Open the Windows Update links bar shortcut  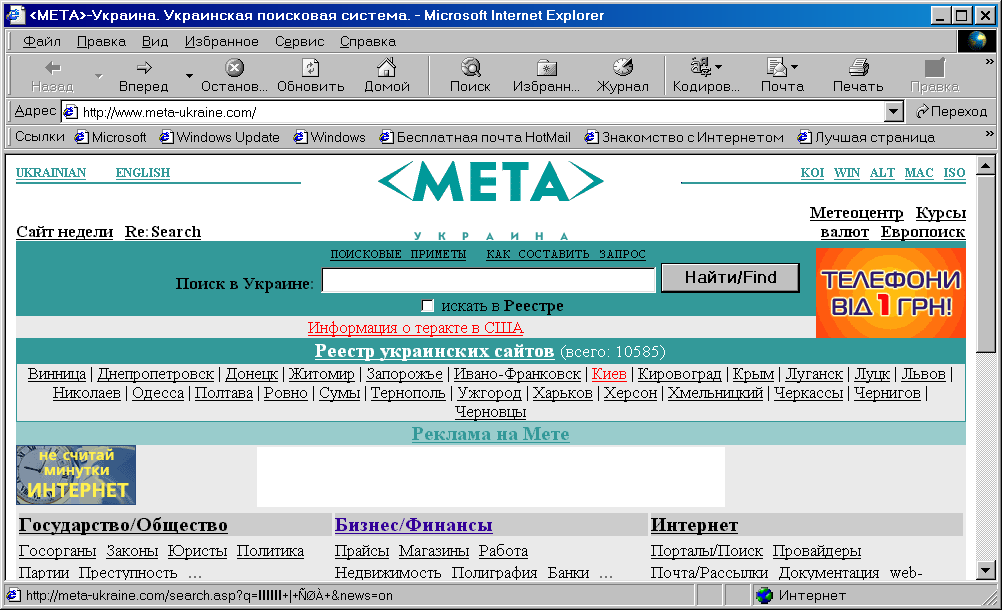220,137
